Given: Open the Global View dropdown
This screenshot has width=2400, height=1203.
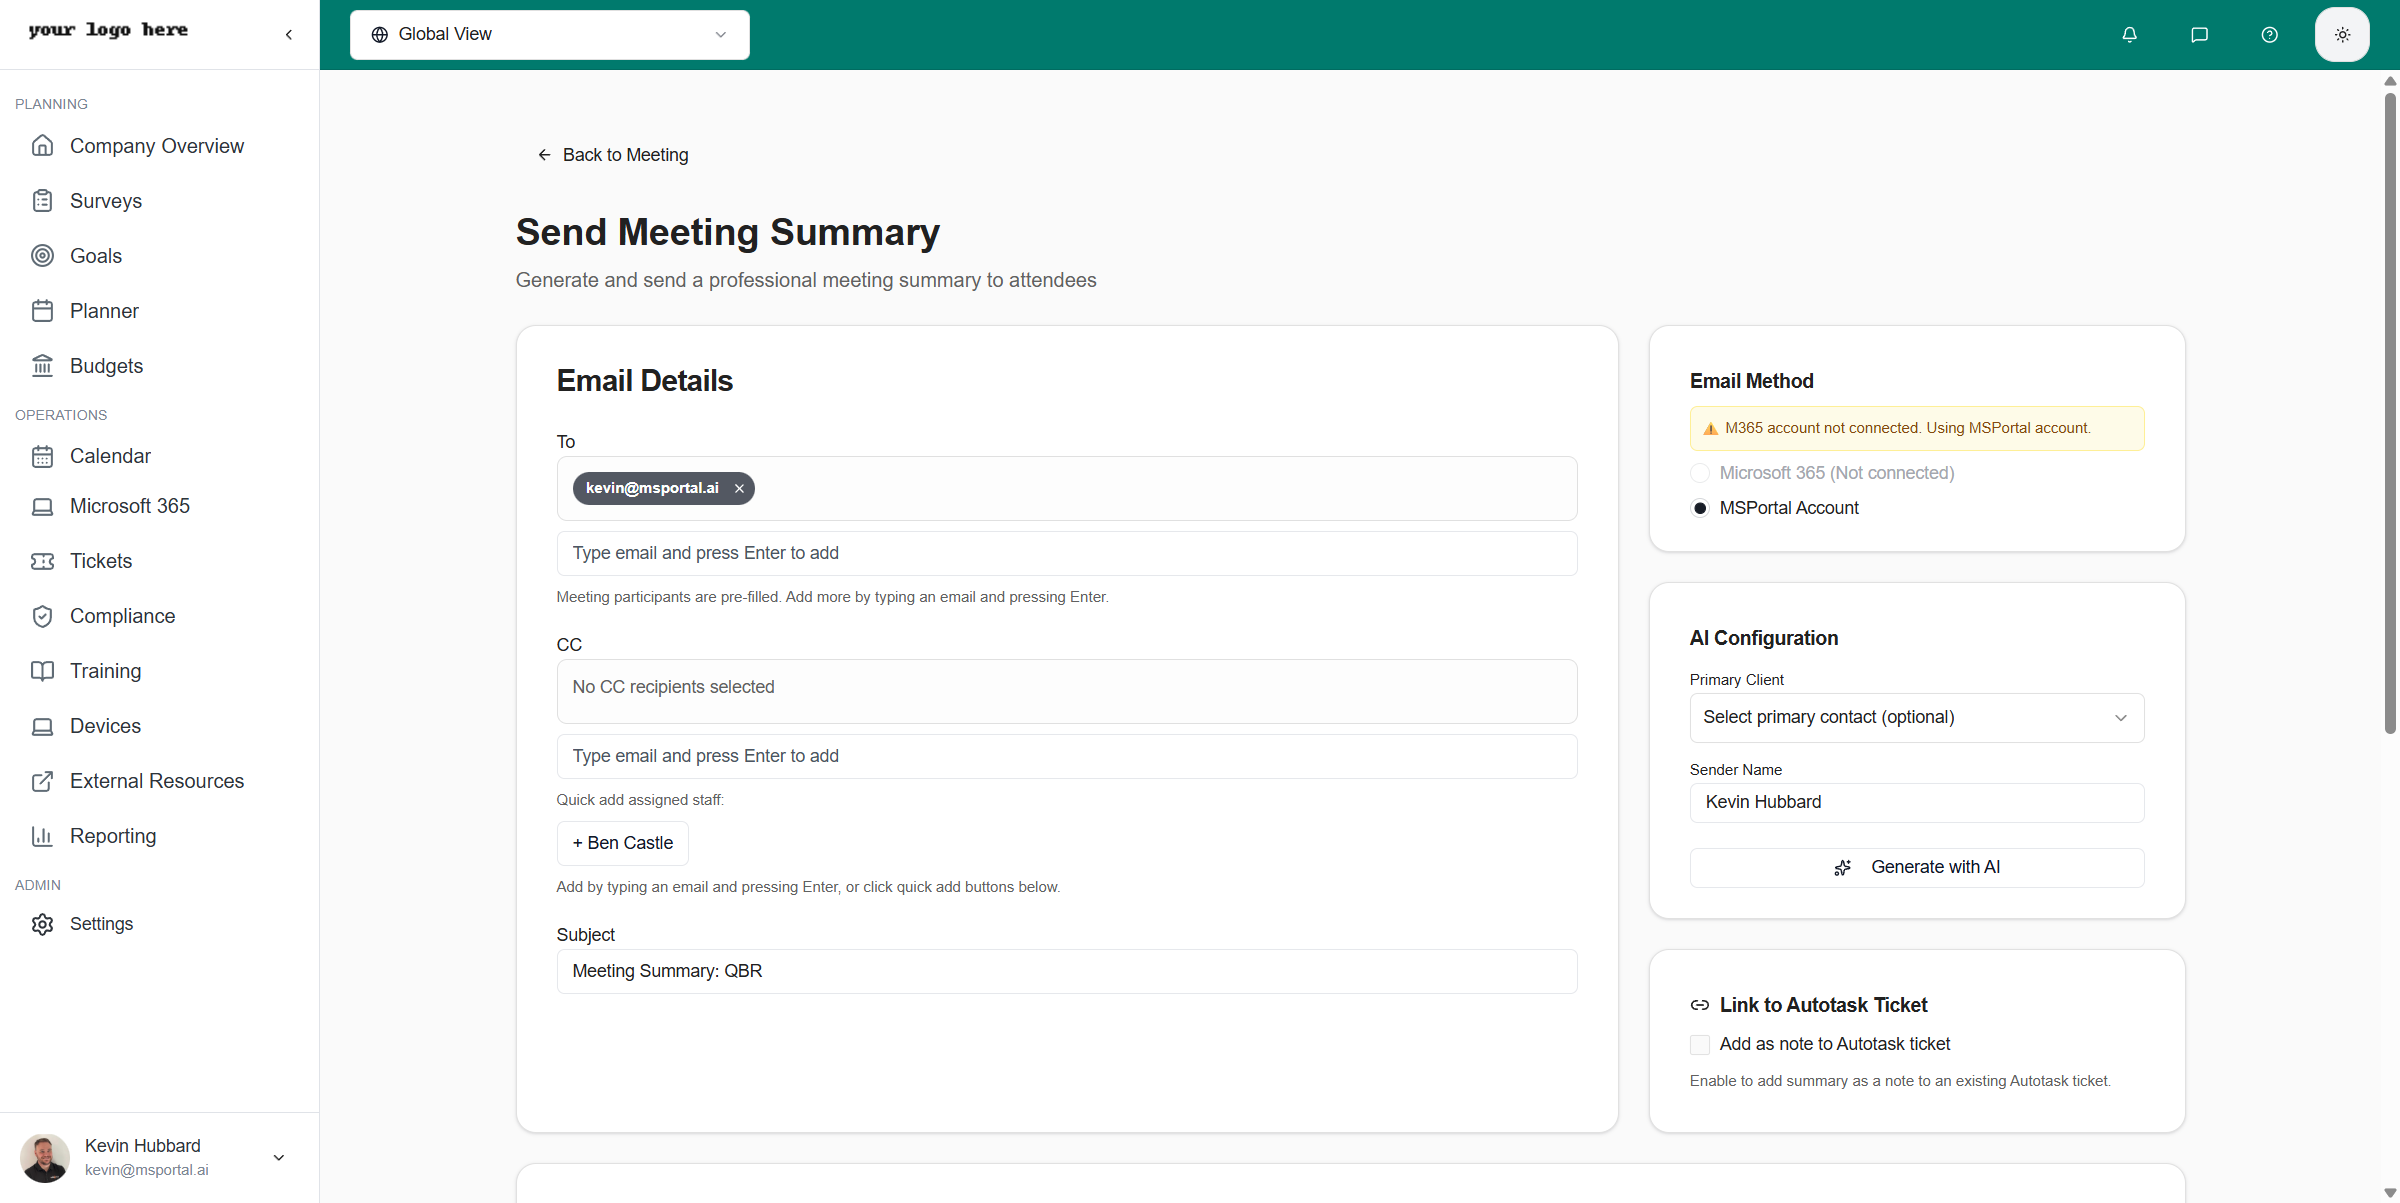Looking at the screenshot, I should (x=549, y=34).
